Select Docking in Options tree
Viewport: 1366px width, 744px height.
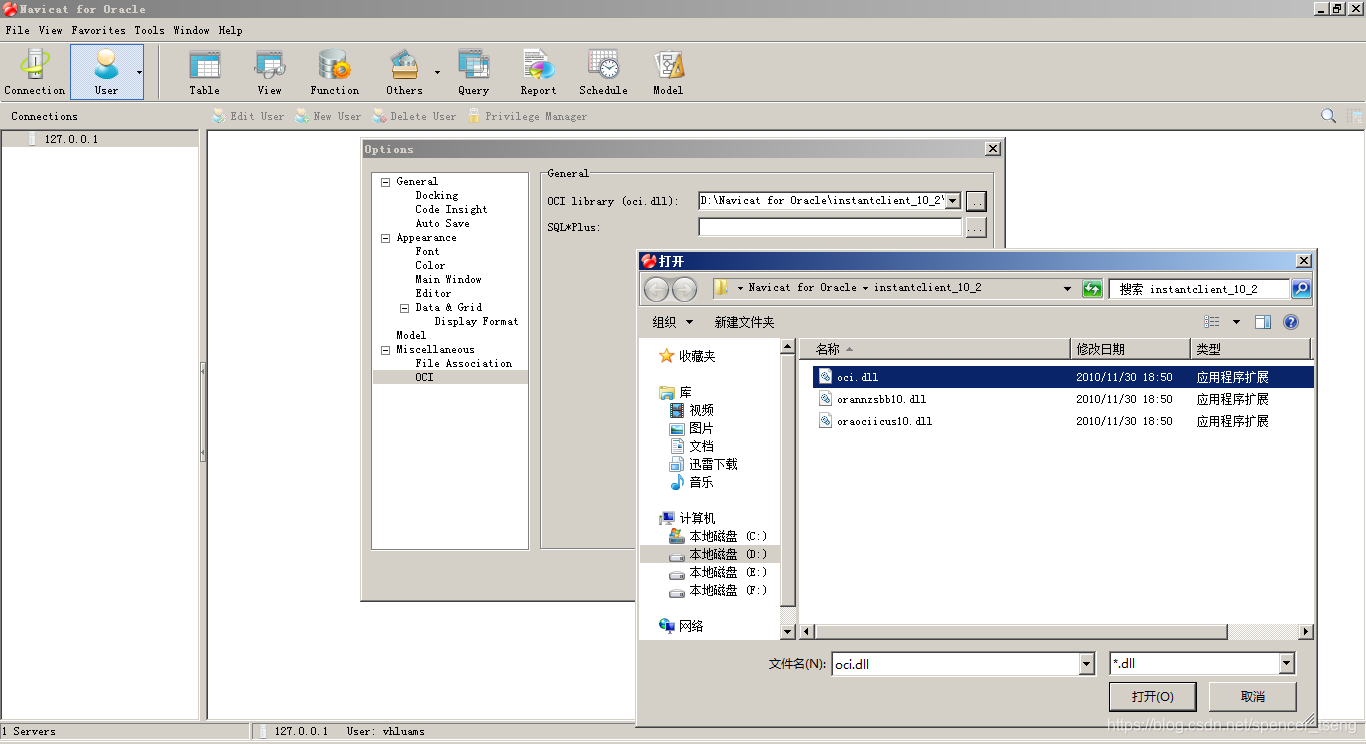click(437, 196)
